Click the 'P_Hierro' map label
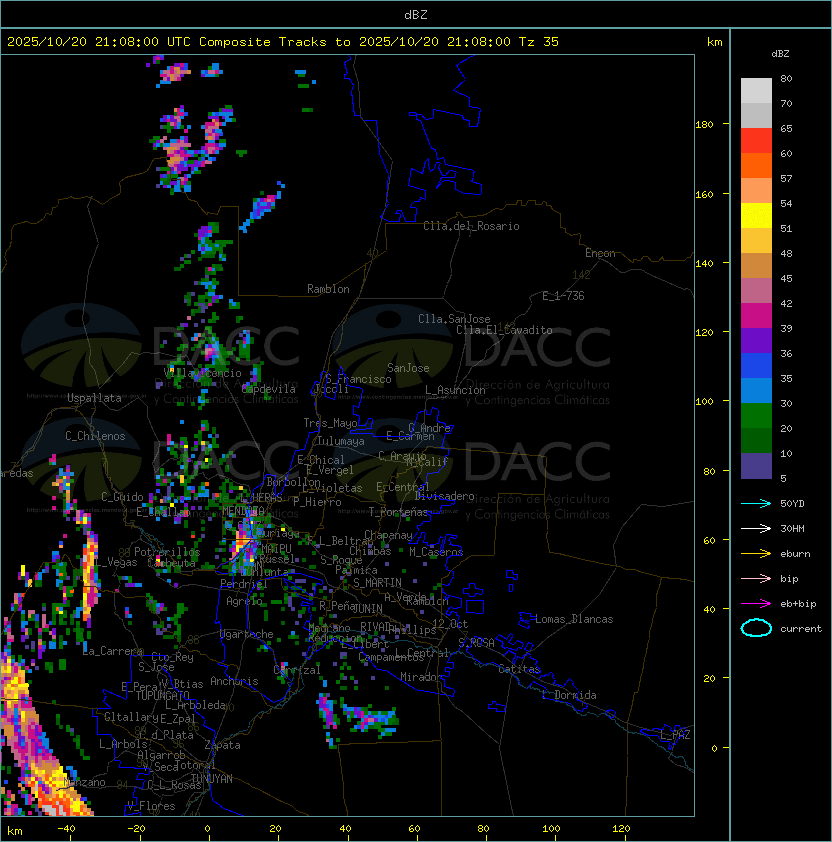Screen dimensions: 832x842 pos(317,502)
